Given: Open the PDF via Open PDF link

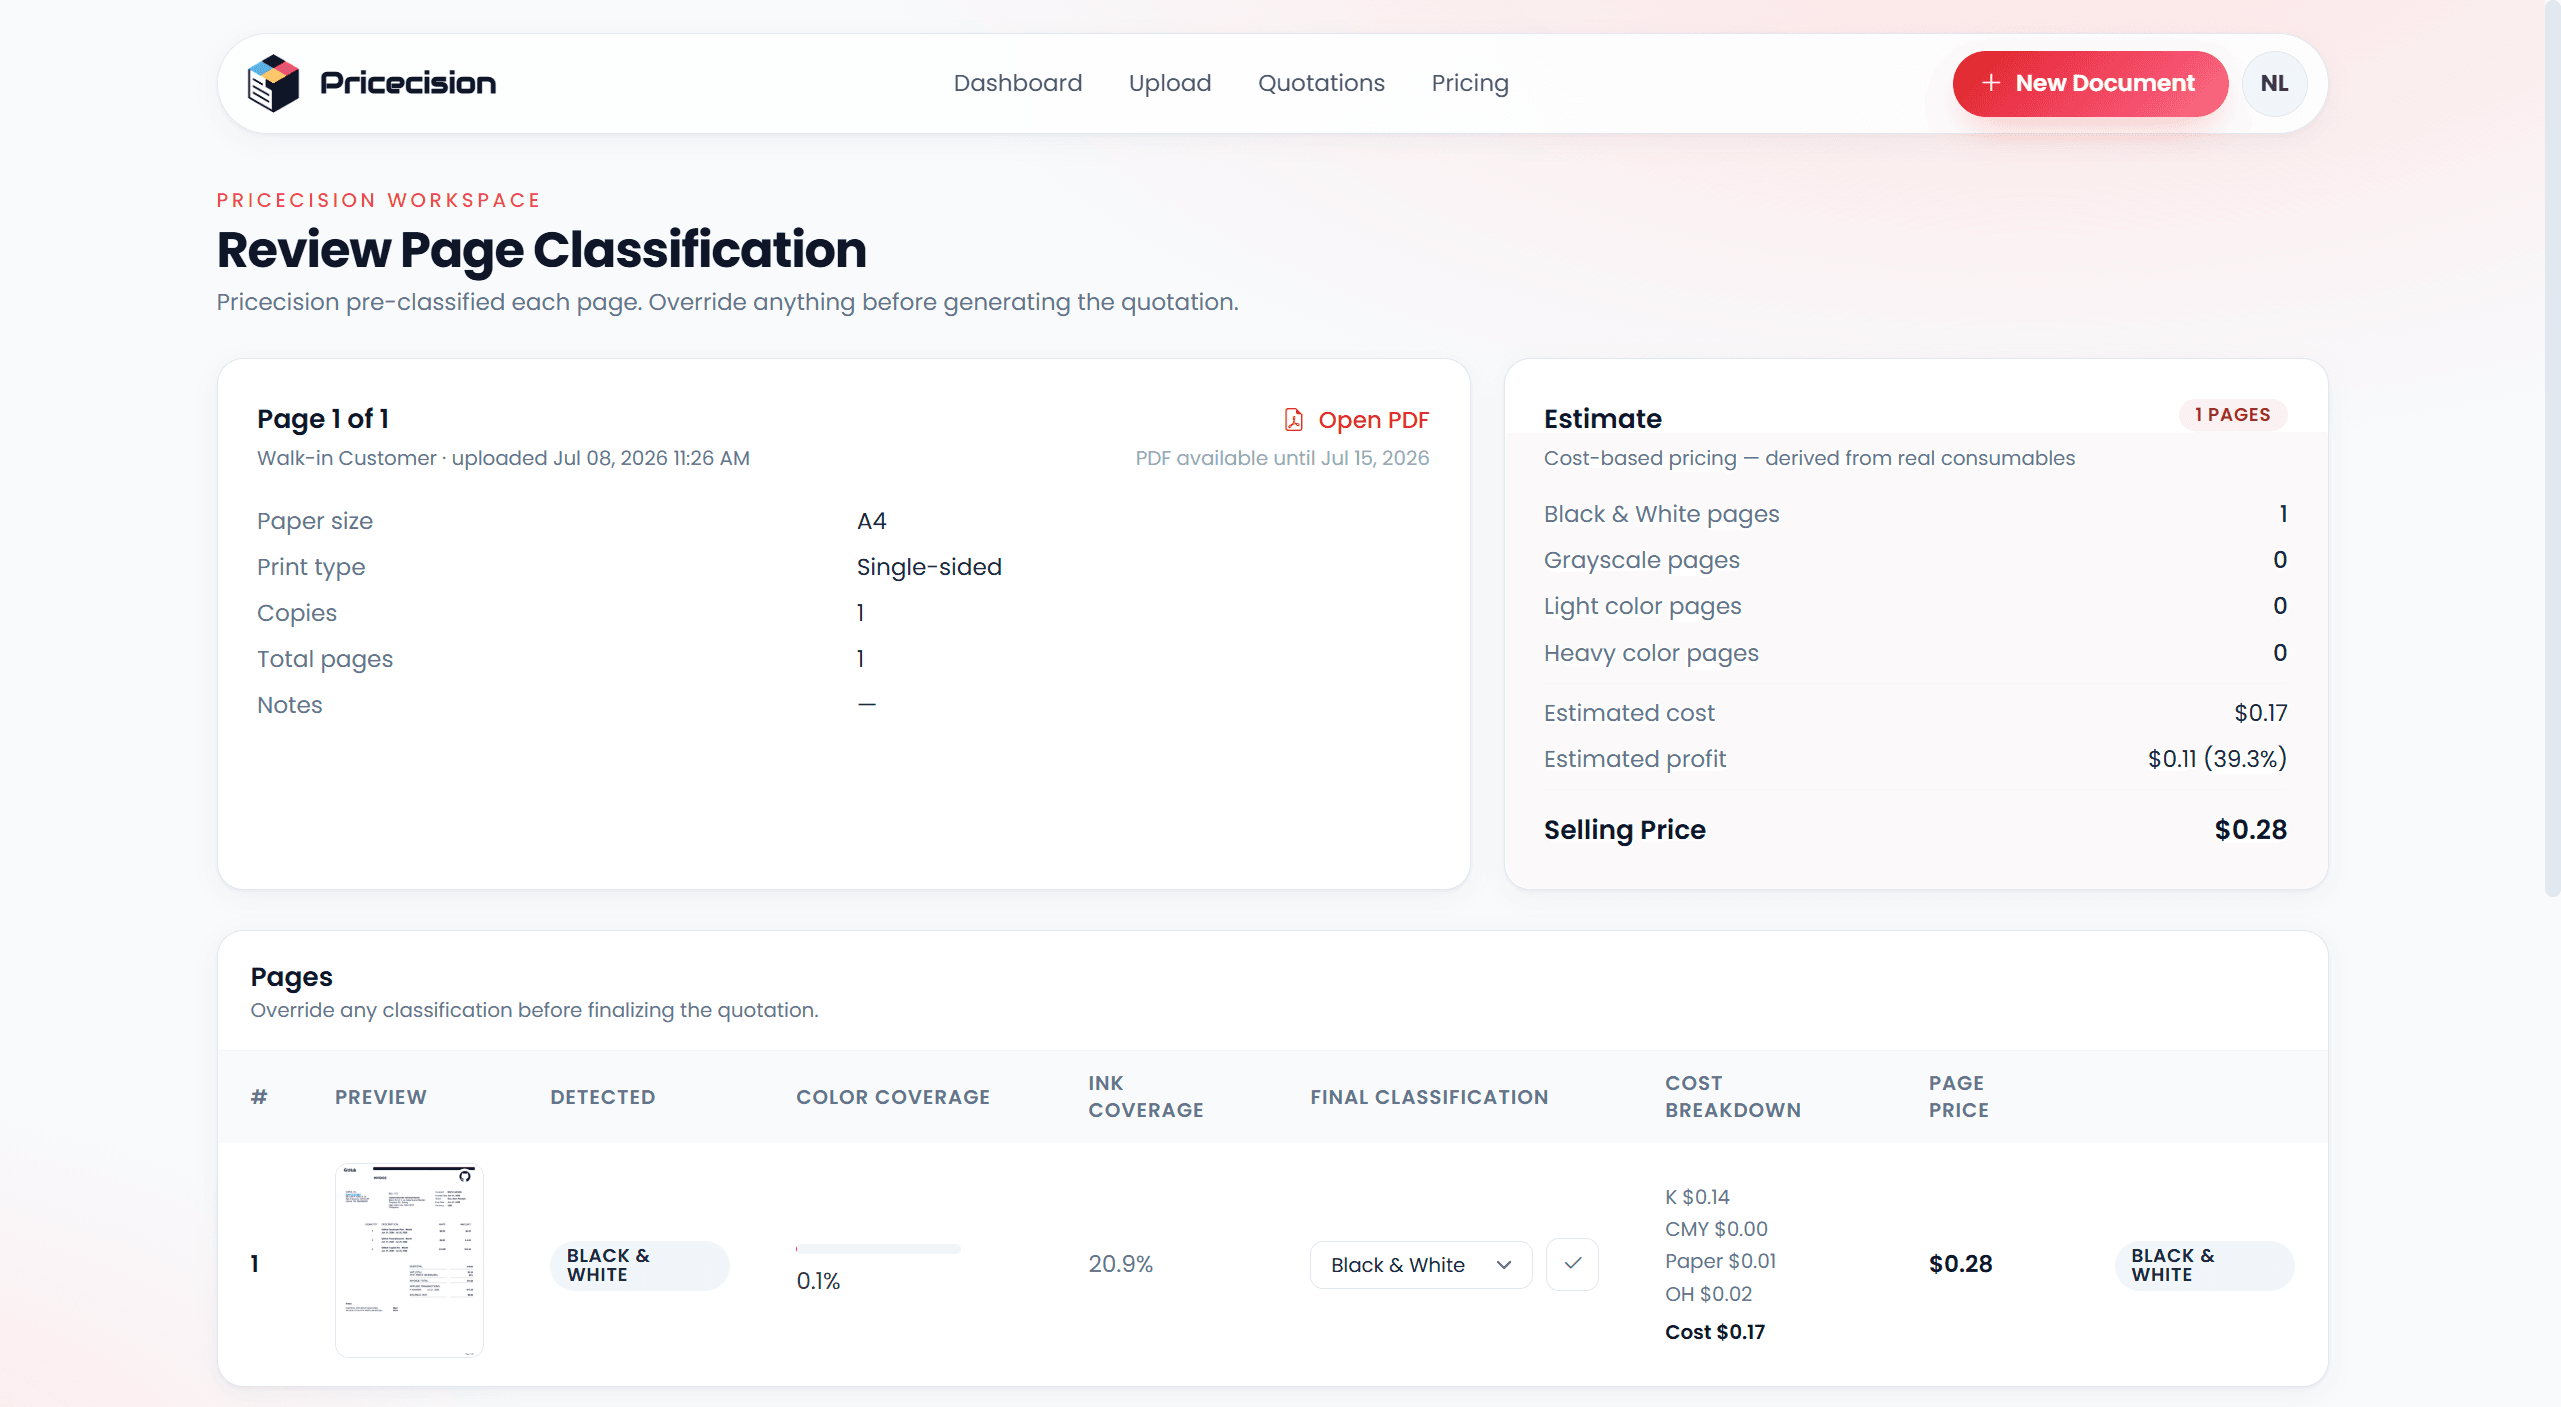Looking at the screenshot, I should click(1356, 420).
